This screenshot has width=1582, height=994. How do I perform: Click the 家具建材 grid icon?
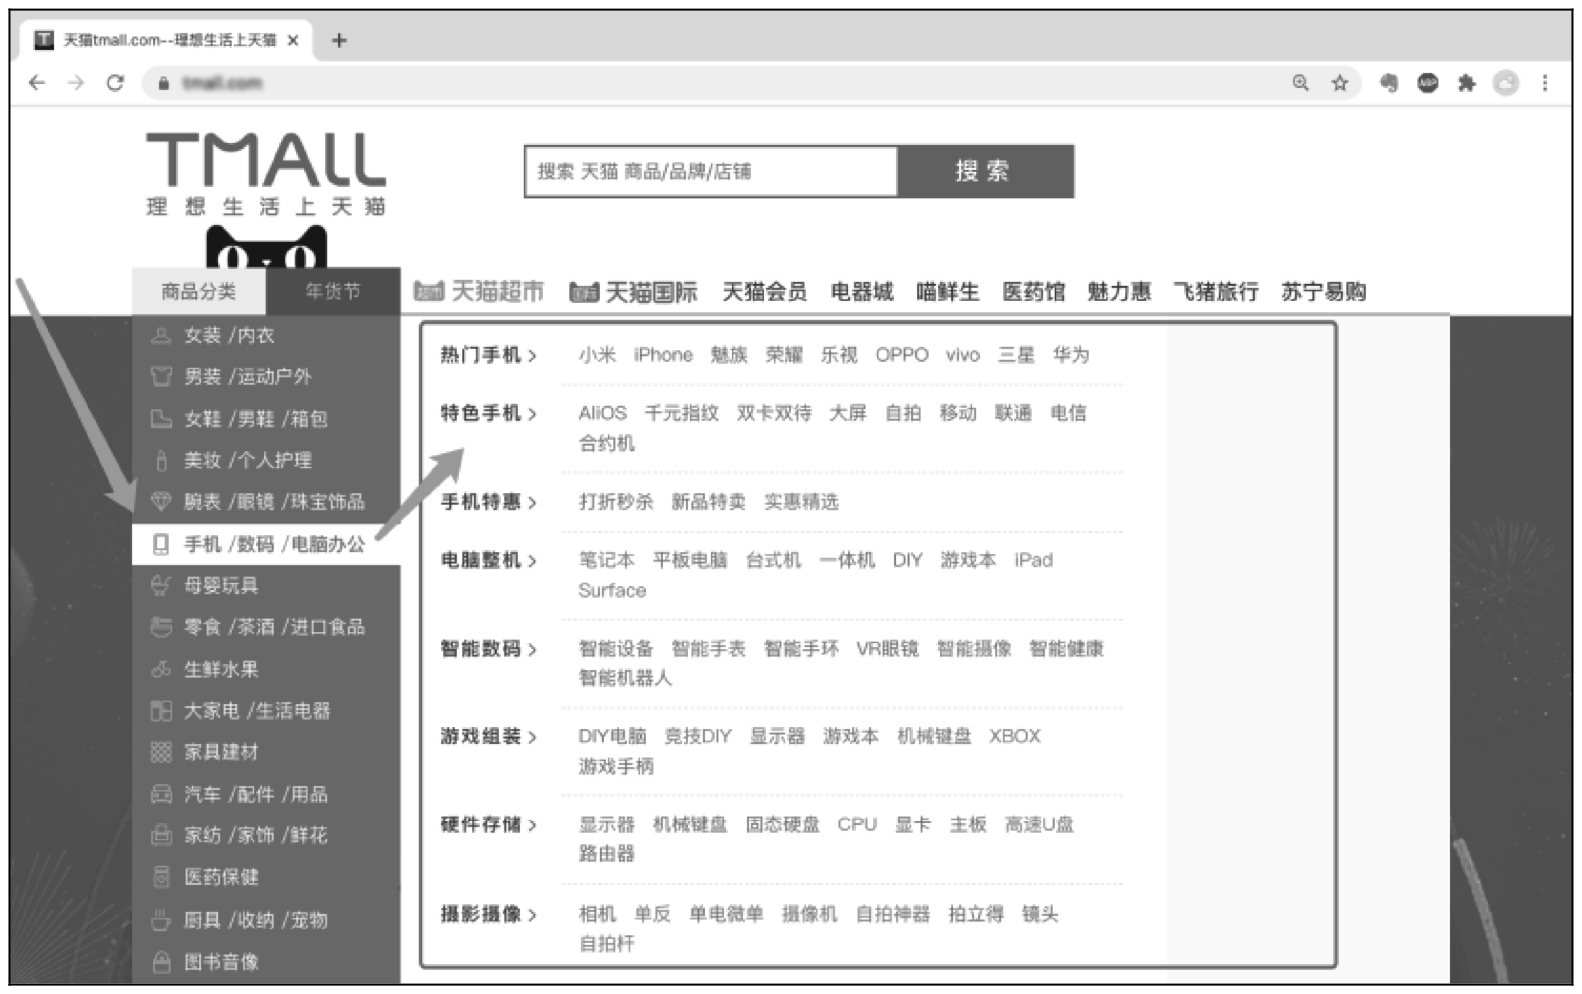[161, 752]
